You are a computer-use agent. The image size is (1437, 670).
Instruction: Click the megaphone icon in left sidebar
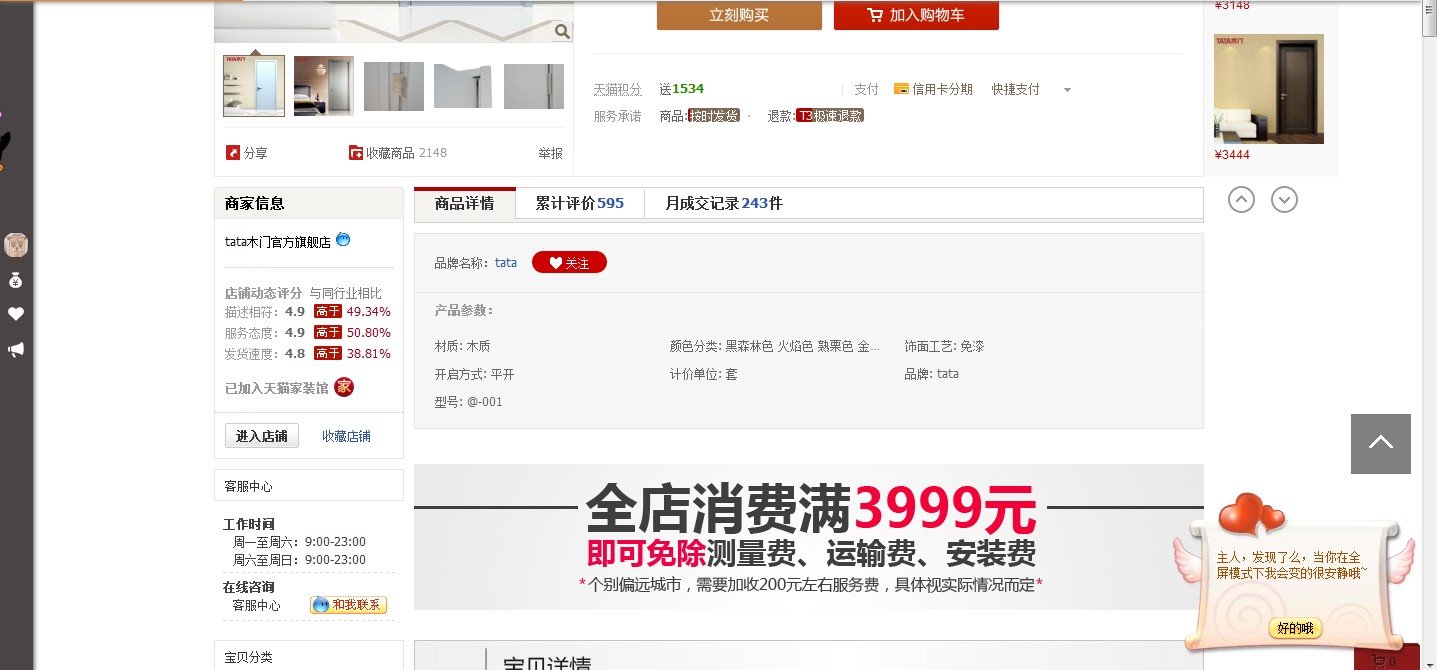click(x=15, y=350)
